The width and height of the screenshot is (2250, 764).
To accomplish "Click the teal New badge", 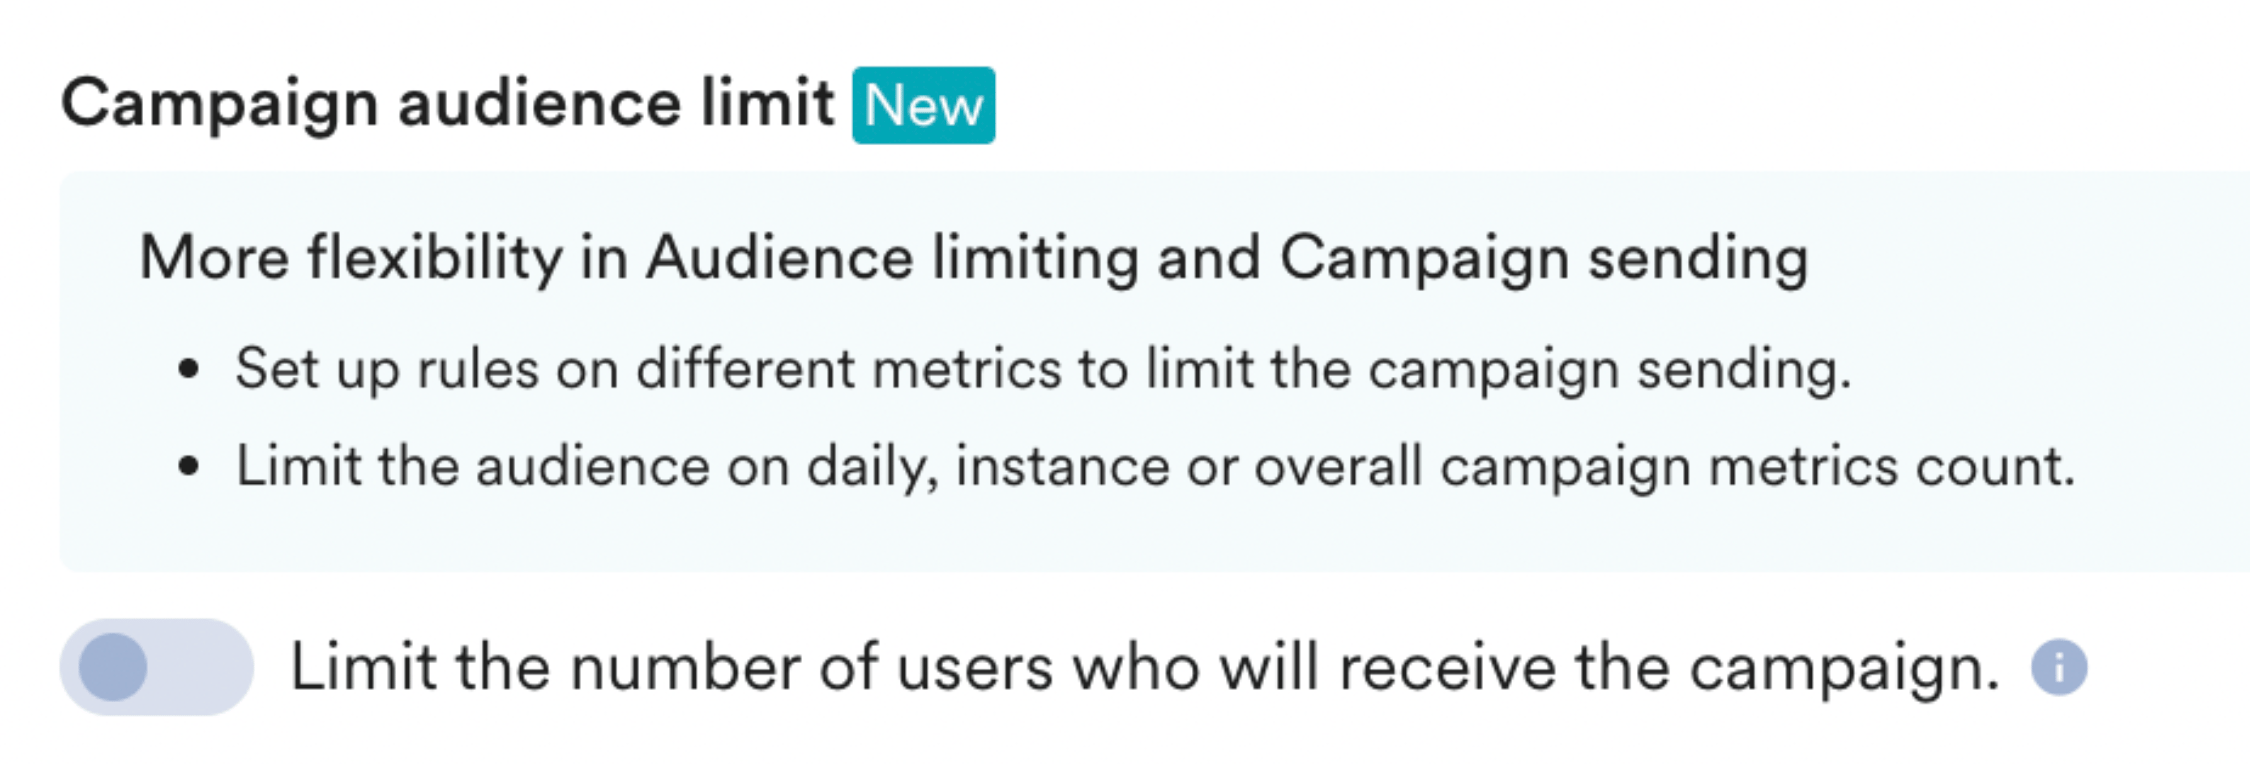I will [923, 105].
